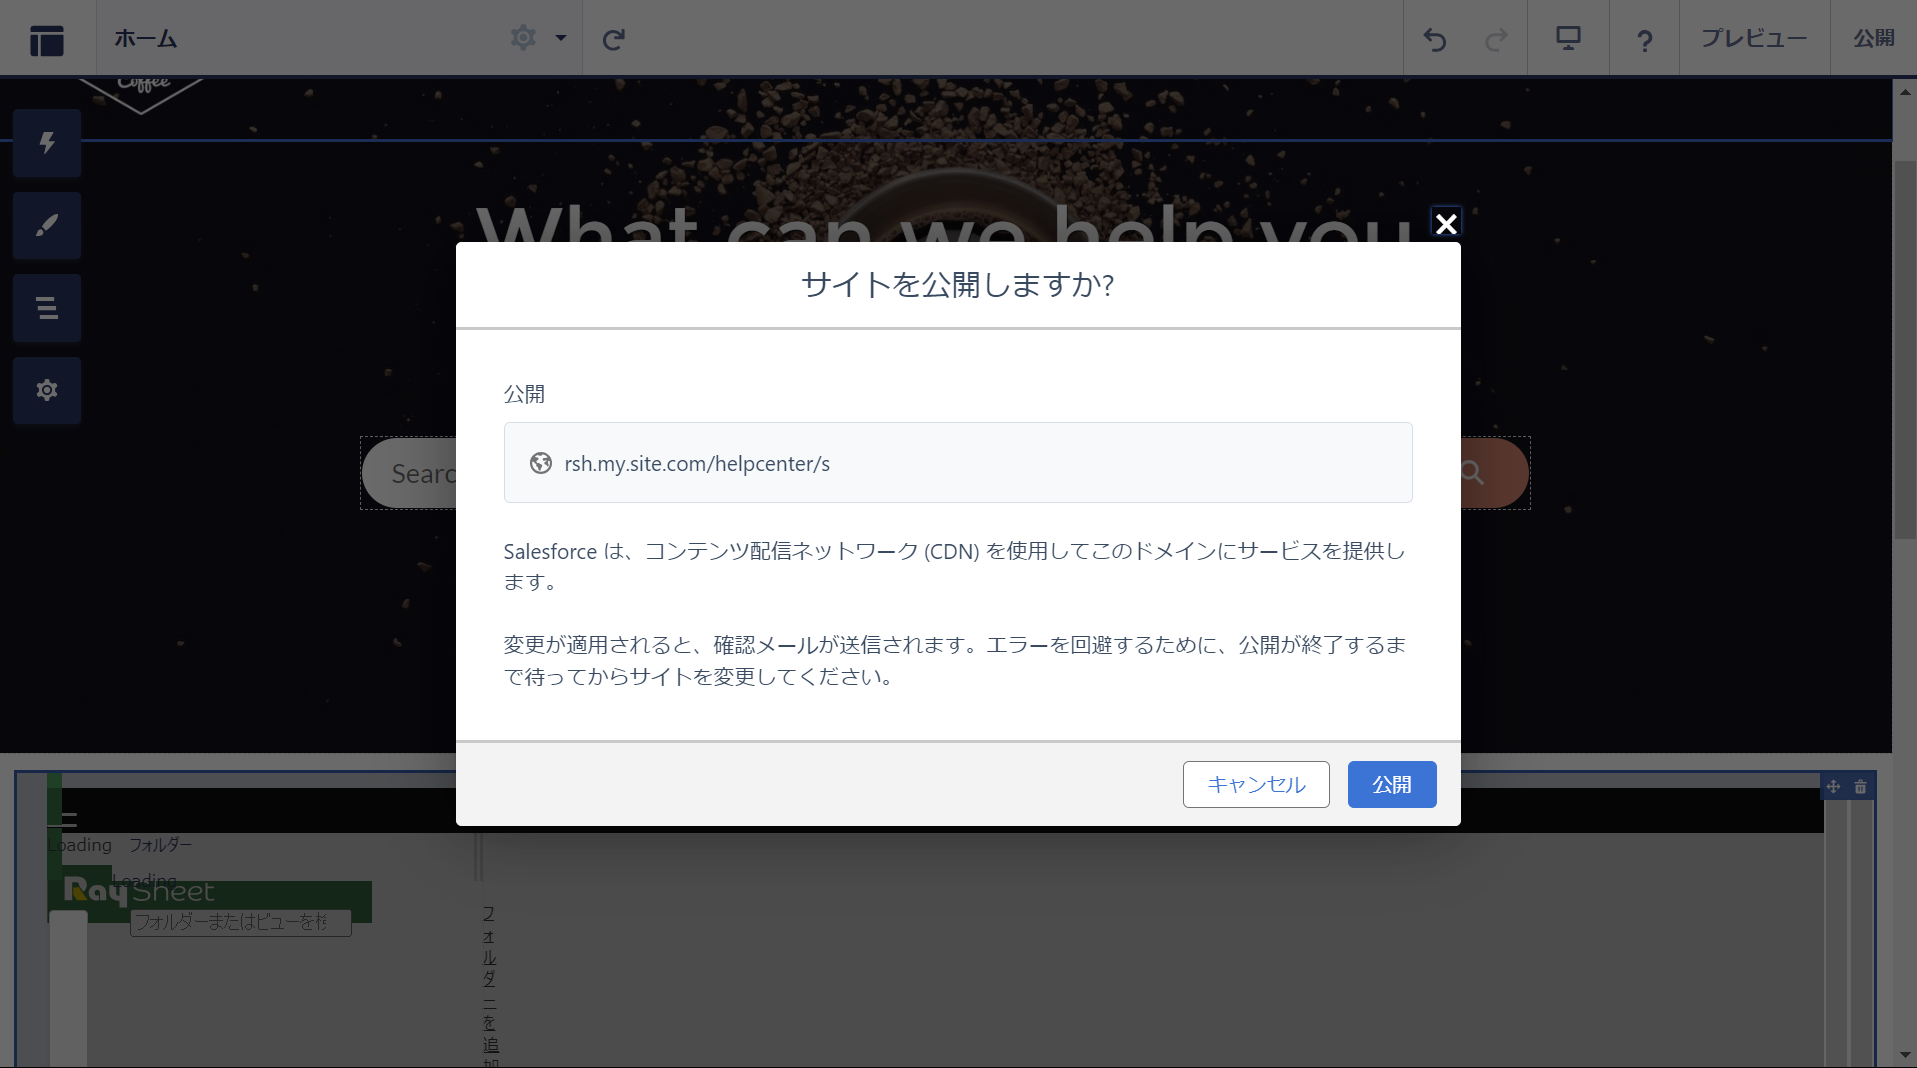Viewport: 1917px width, 1068px height.
Task: Click the page settings gear in top bar
Action: click(x=523, y=38)
